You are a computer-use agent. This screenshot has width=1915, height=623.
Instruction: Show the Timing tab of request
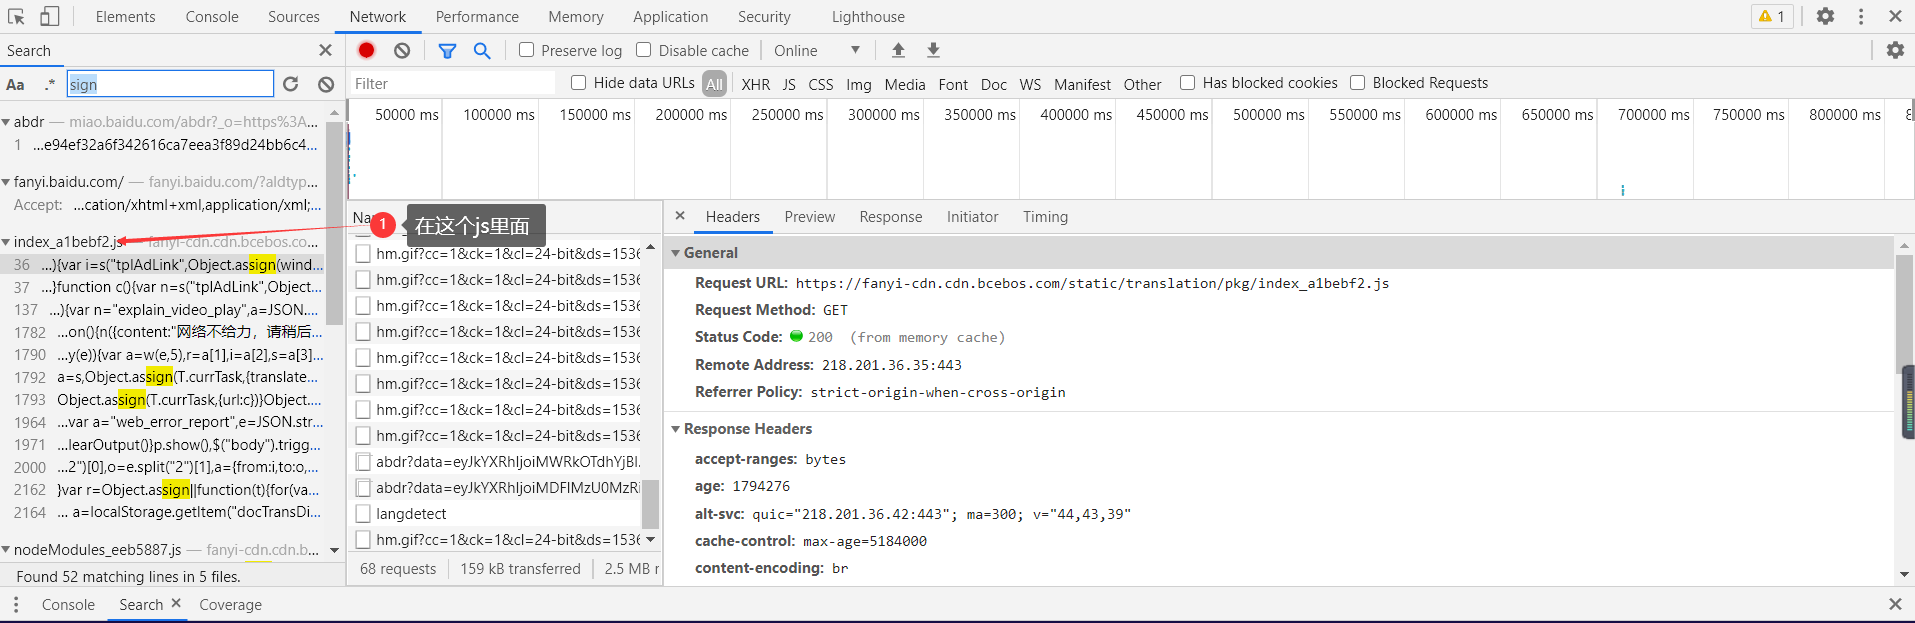click(x=1045, y=216)
